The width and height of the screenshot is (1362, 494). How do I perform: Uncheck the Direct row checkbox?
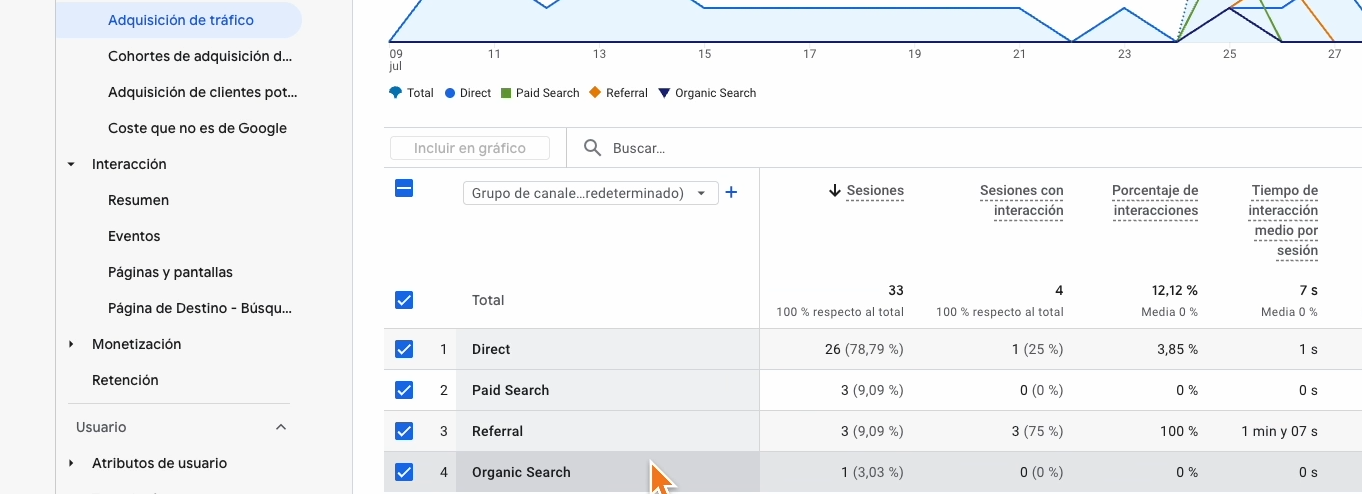[404, 349]
